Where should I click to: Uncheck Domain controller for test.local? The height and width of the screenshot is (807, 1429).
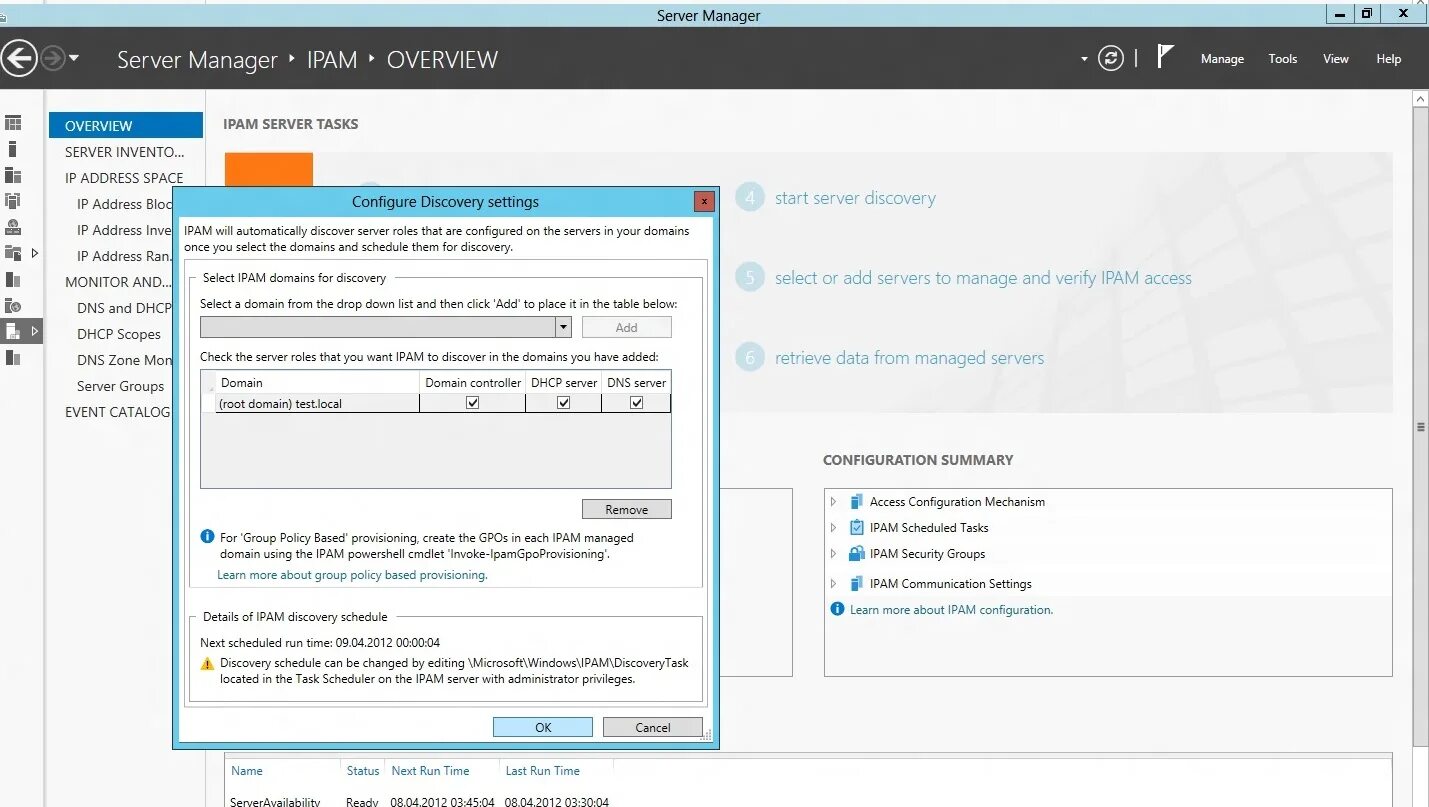[x=472, y=403]
